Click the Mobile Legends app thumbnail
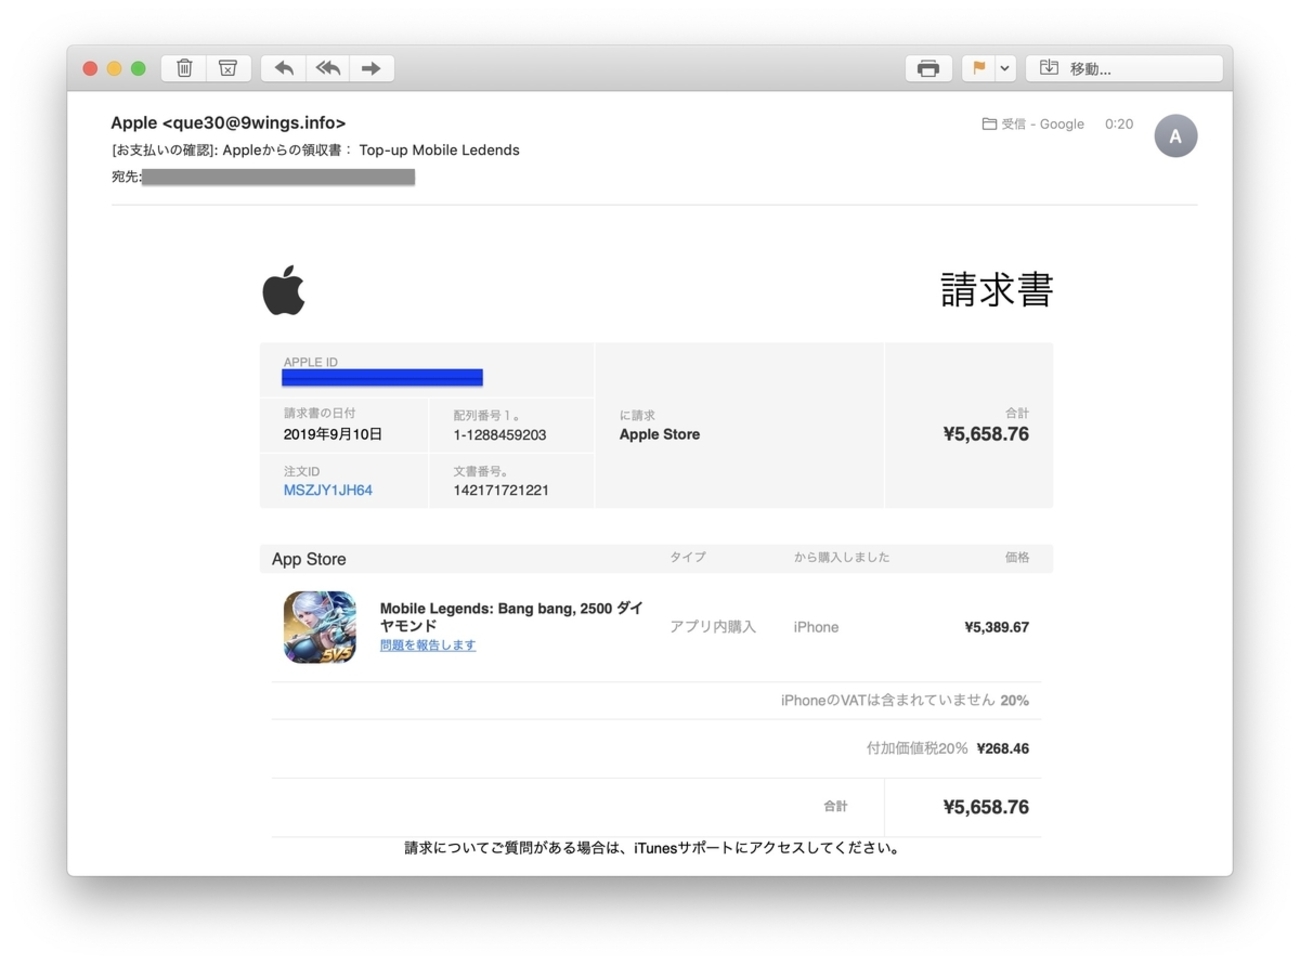1300x965 pixels. (x=320, y=627)
